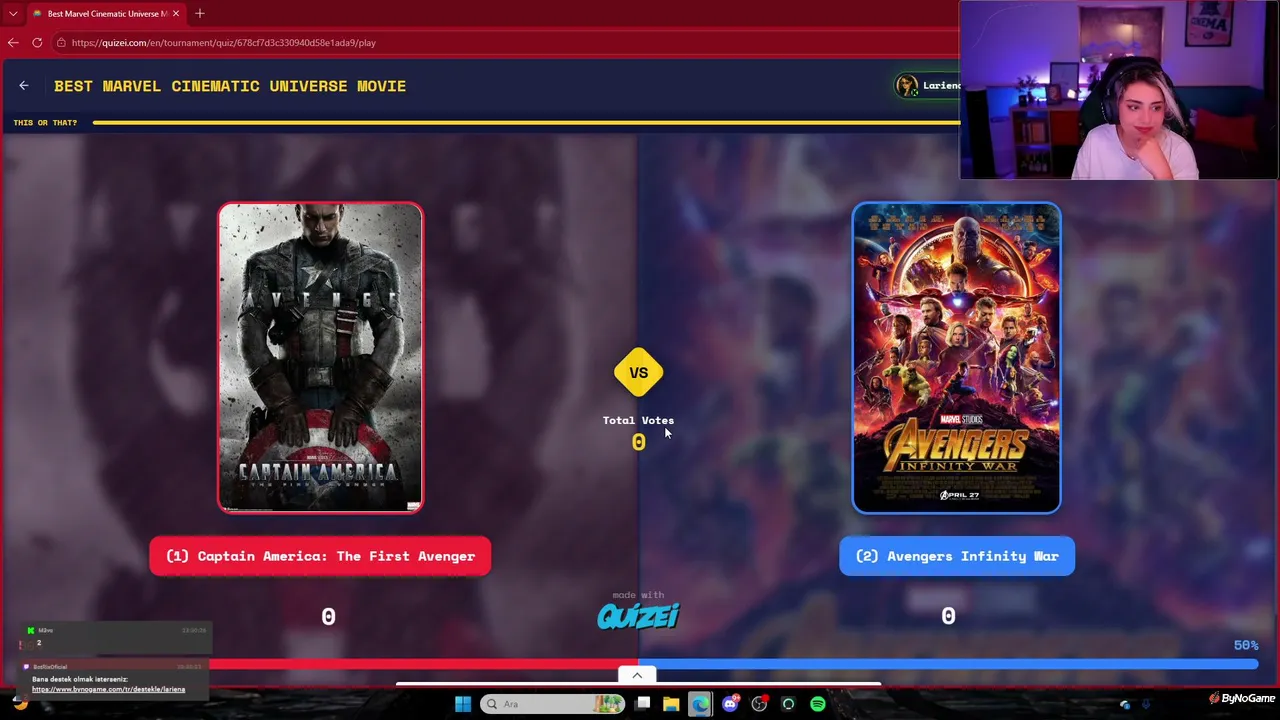Reload the page with the refresh icon
The image size is (1280, 720).
37,43
